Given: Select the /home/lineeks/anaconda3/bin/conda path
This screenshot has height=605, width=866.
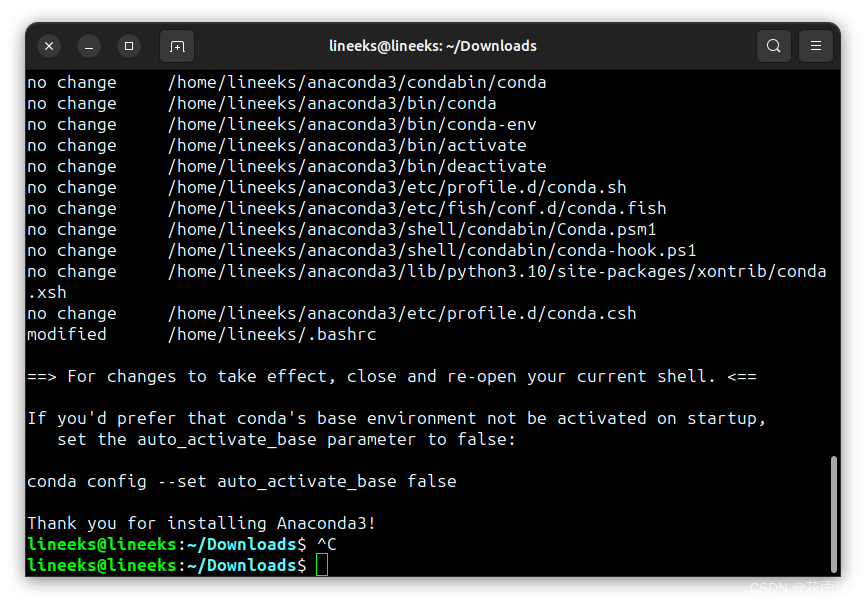Looking at the screenshot, I should (332, 103).
